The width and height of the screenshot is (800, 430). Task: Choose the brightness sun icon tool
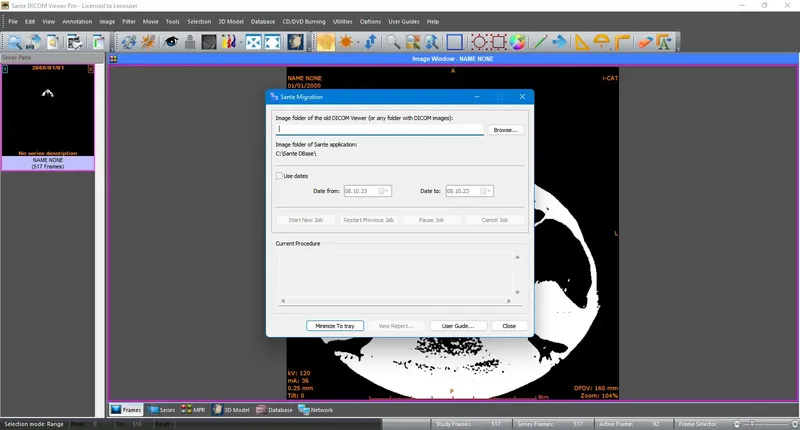pyautogui.click(x=346, y=42)
